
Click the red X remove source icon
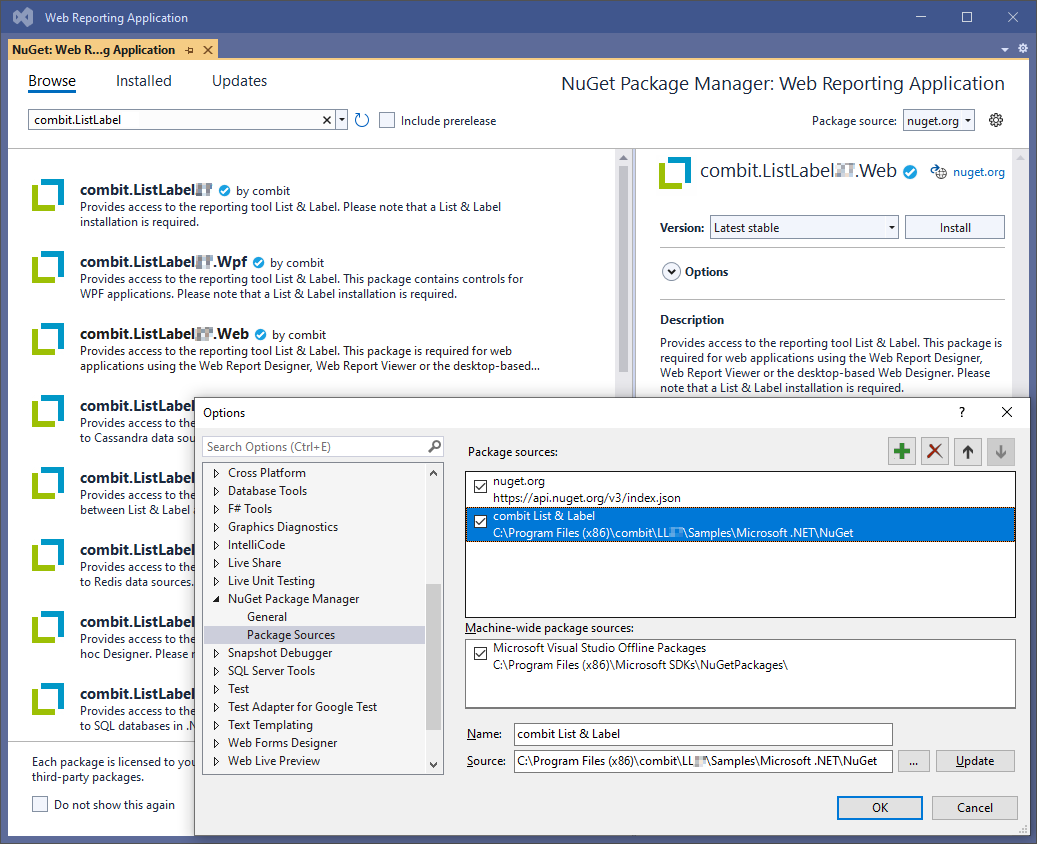pos(935,452)
